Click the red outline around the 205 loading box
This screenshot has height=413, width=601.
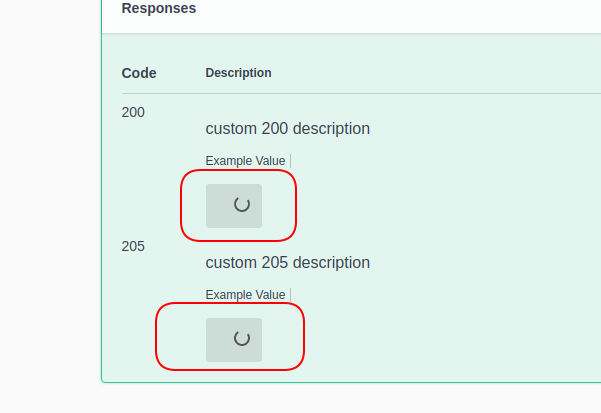230,303
